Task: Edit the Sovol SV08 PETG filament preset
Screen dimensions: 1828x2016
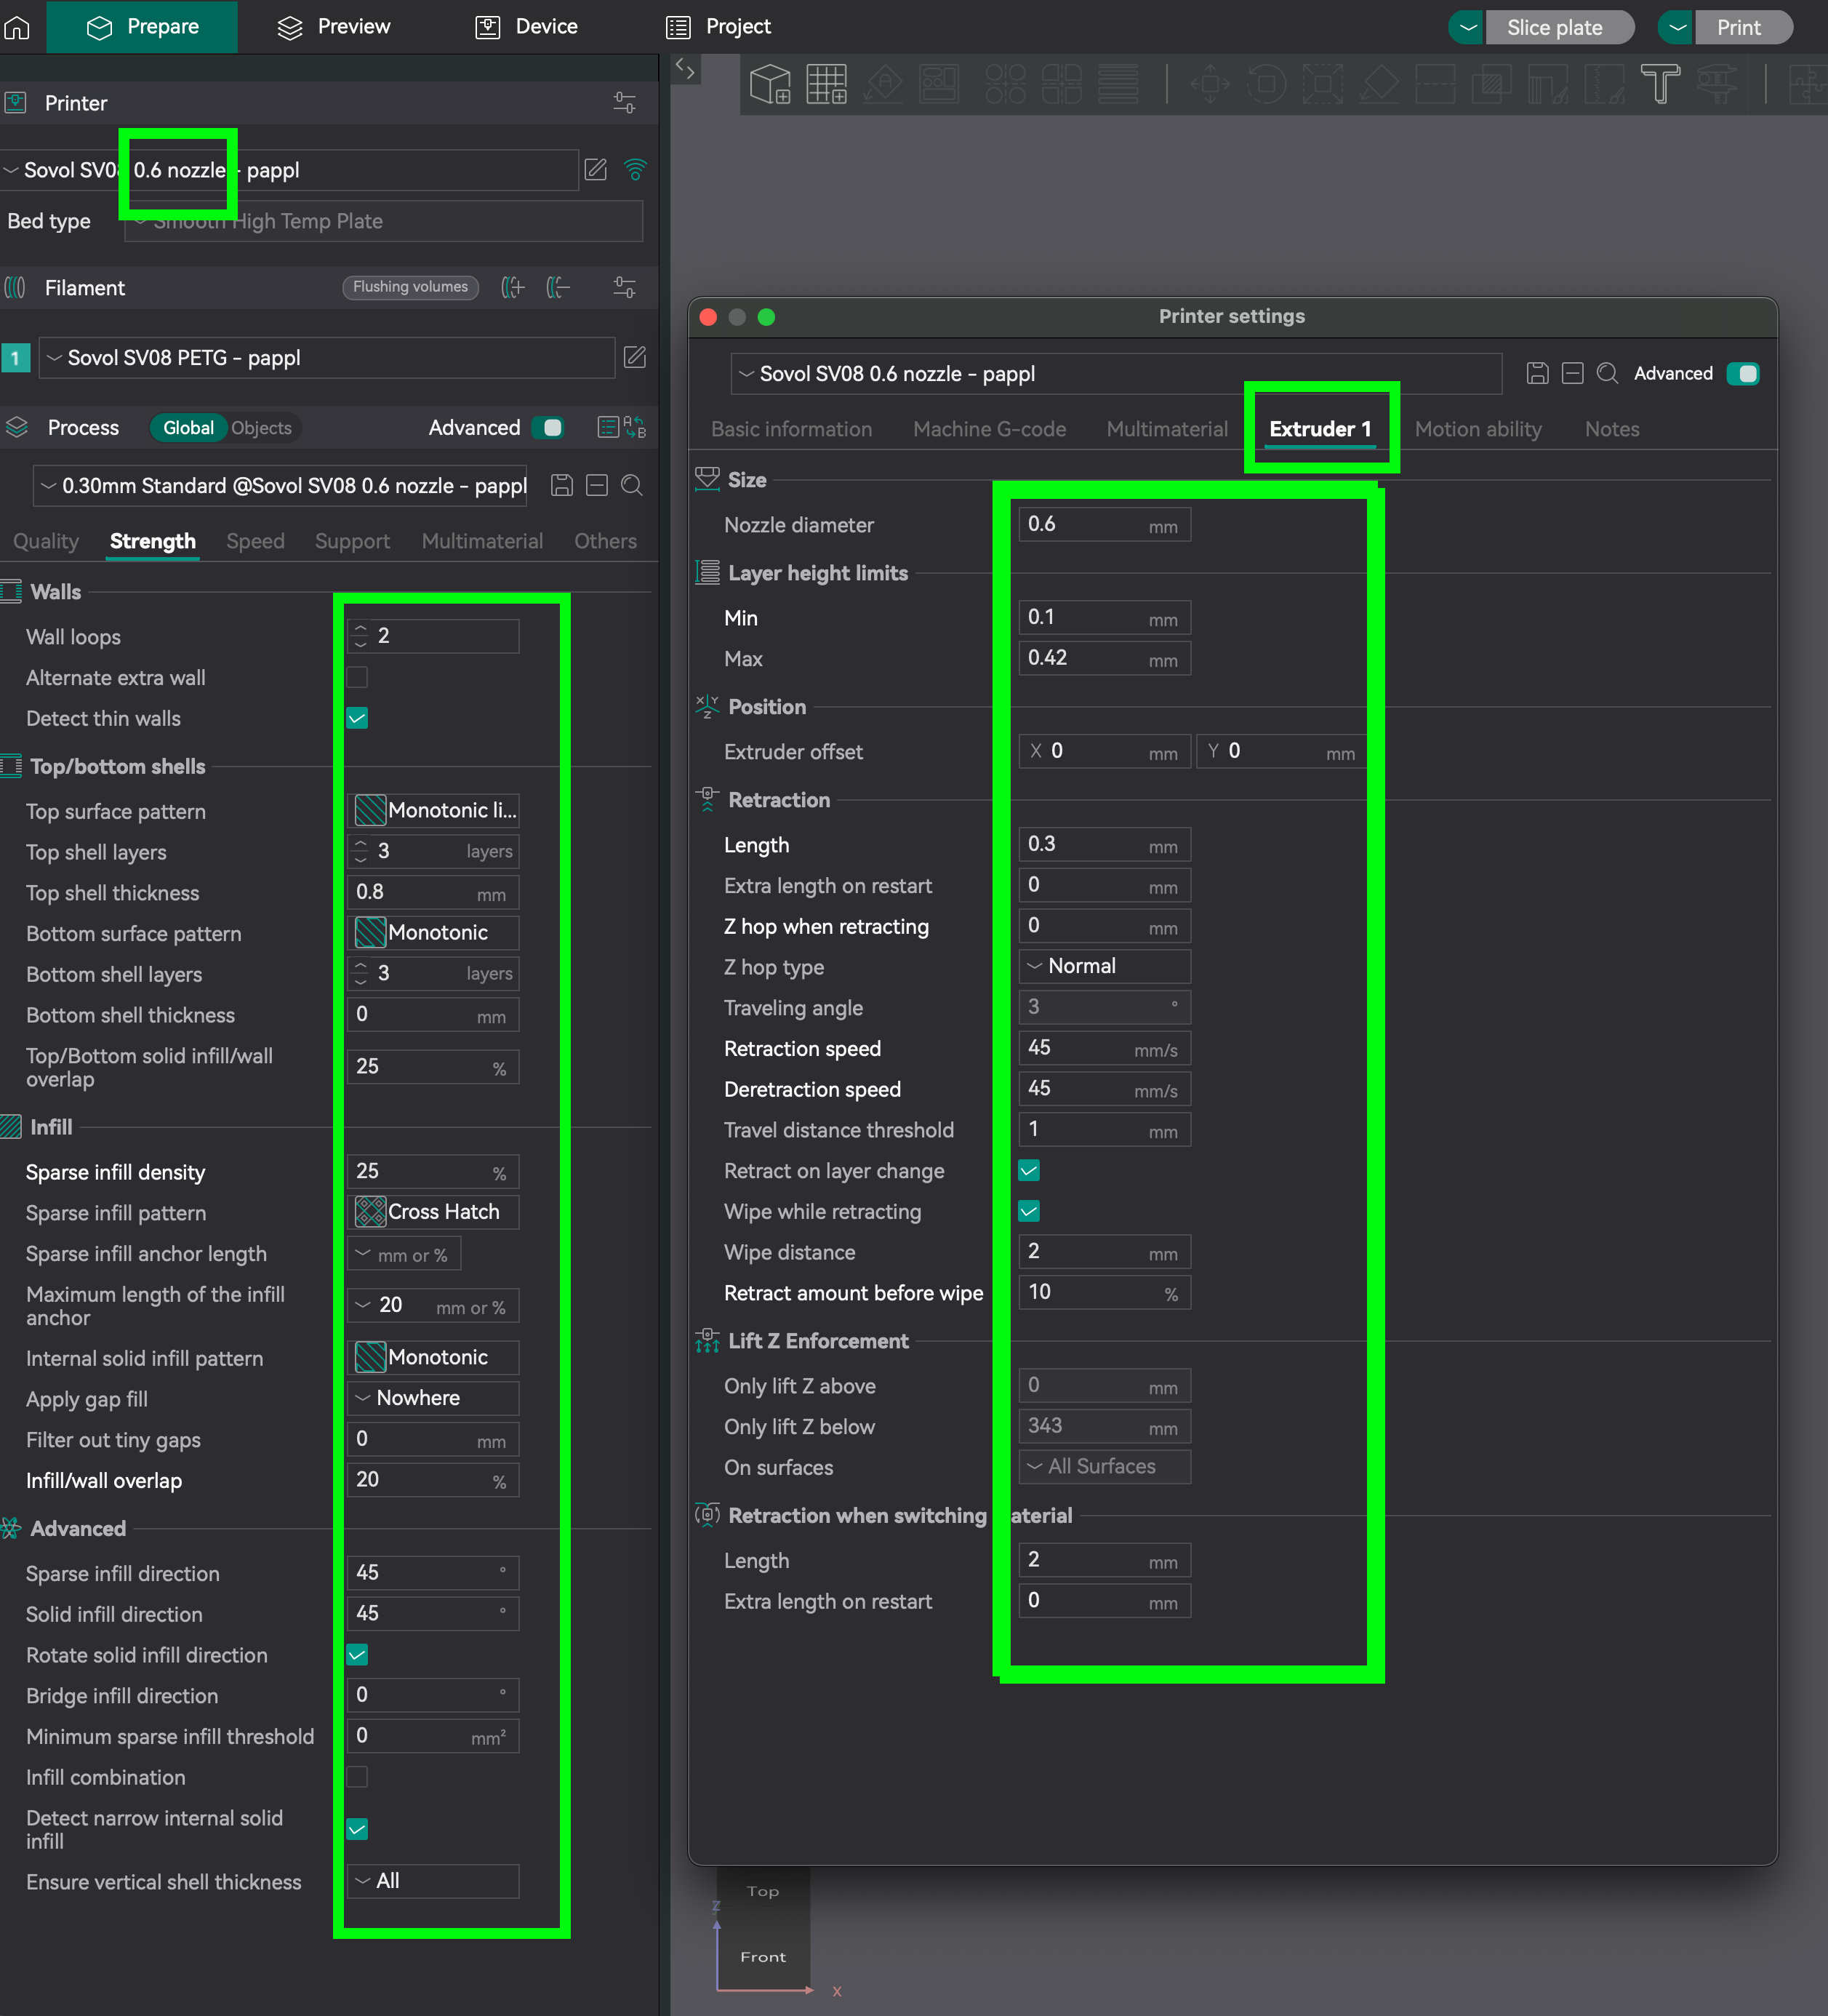Action: coord(635,357)
